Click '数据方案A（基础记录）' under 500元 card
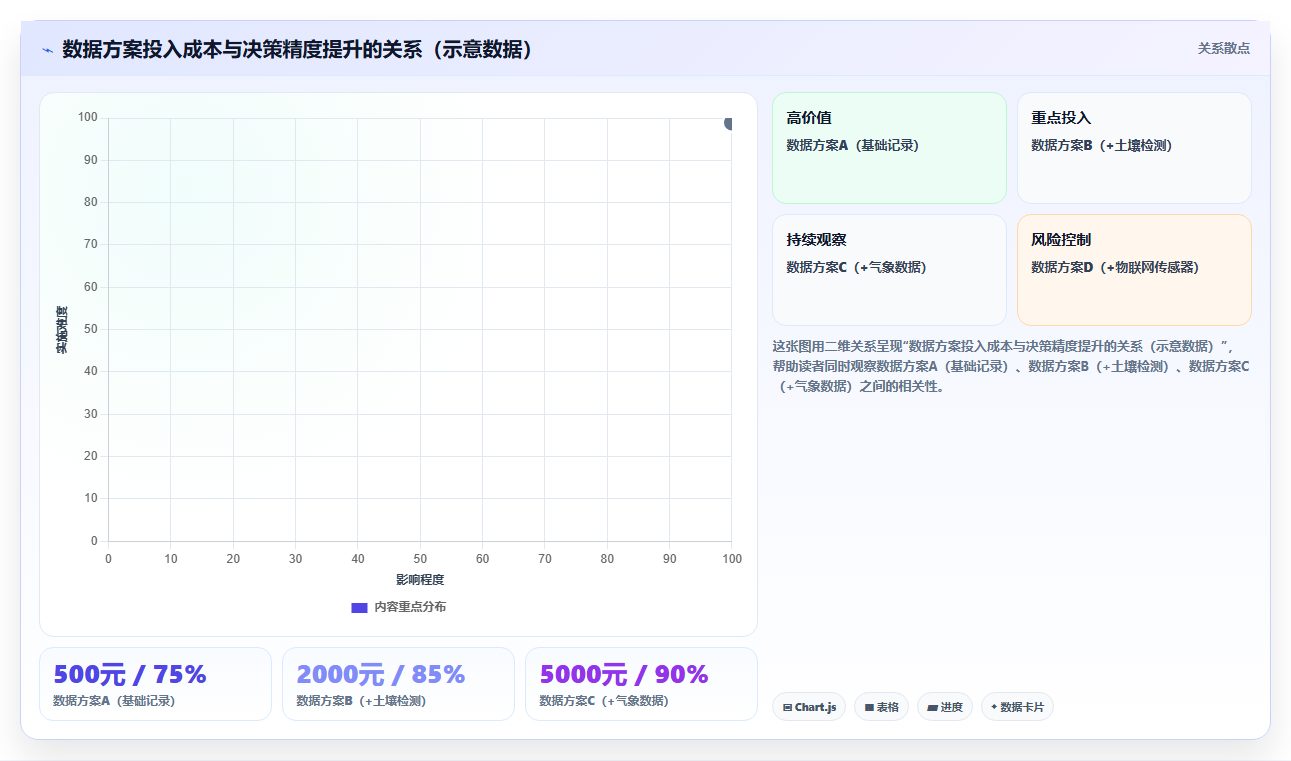Viewport: 1291px width, 761px height. tap(114, 701)
